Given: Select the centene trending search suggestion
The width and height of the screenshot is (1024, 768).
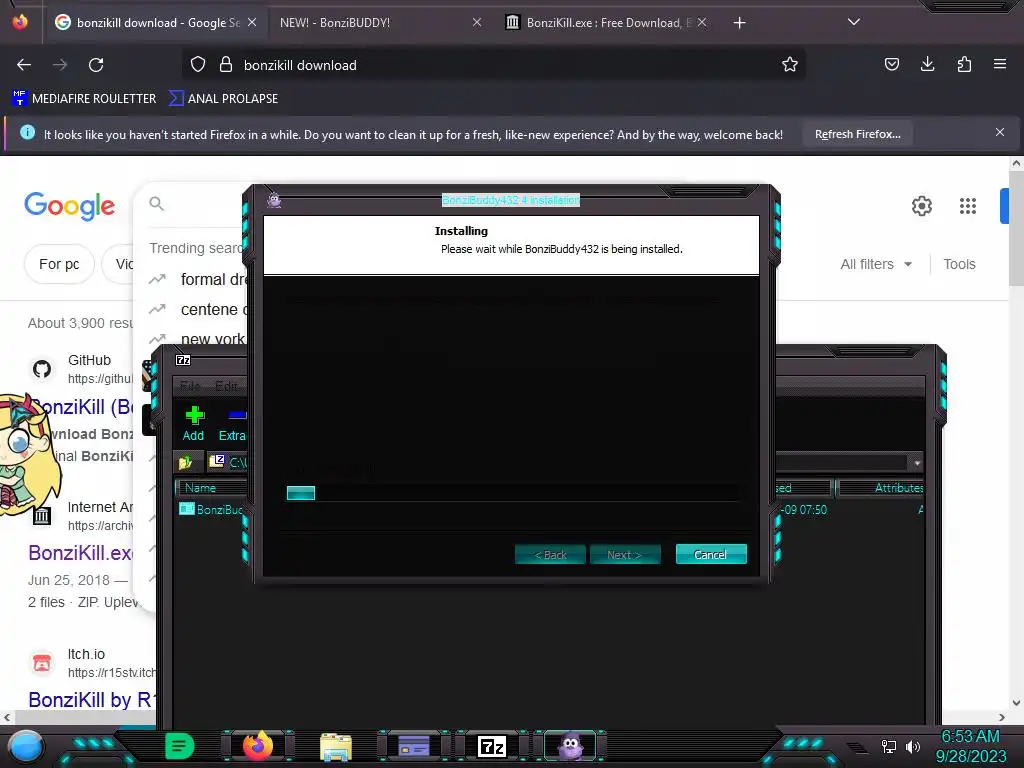Looking at the screenshot, I should [x=198, y=310].
